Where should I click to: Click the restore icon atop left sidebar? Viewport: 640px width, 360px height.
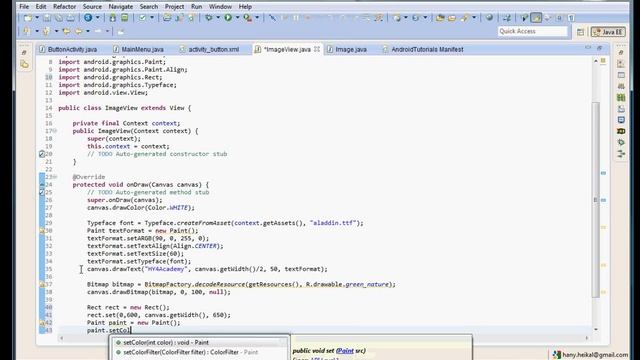pyautogui.click(x=24, y=52)
